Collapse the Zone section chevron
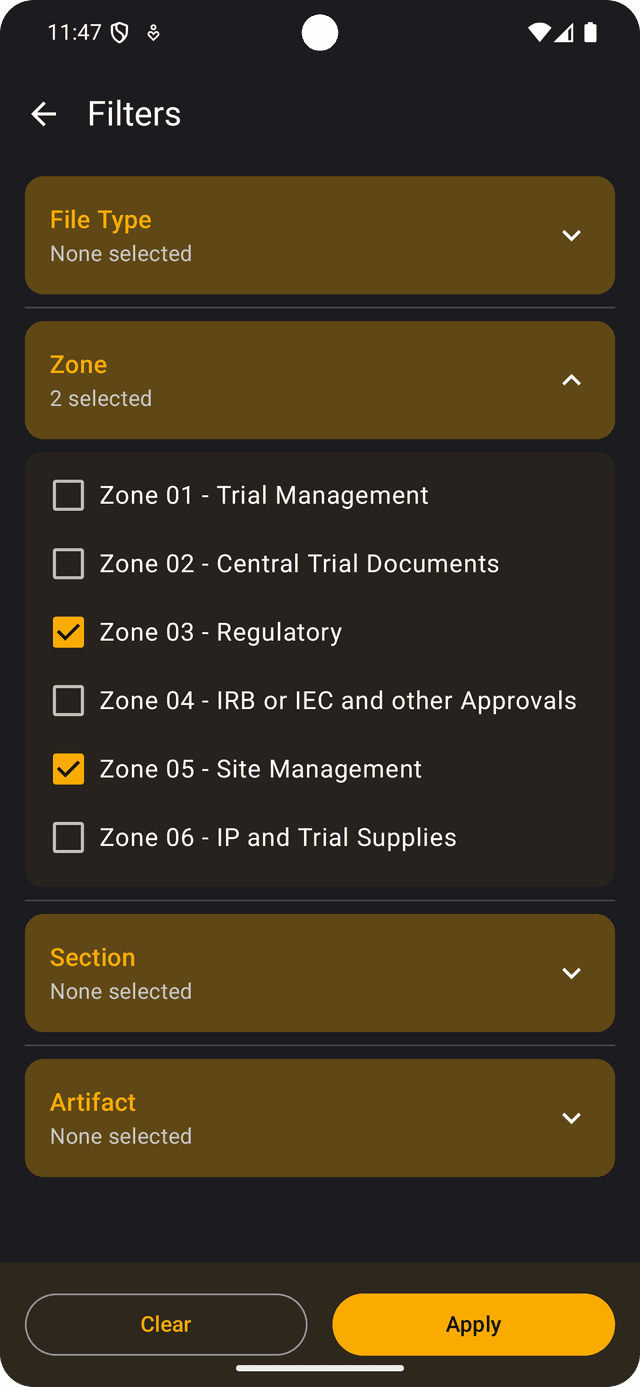The width and height of the screenshot is (640, 1387). [x=571, y=380]
